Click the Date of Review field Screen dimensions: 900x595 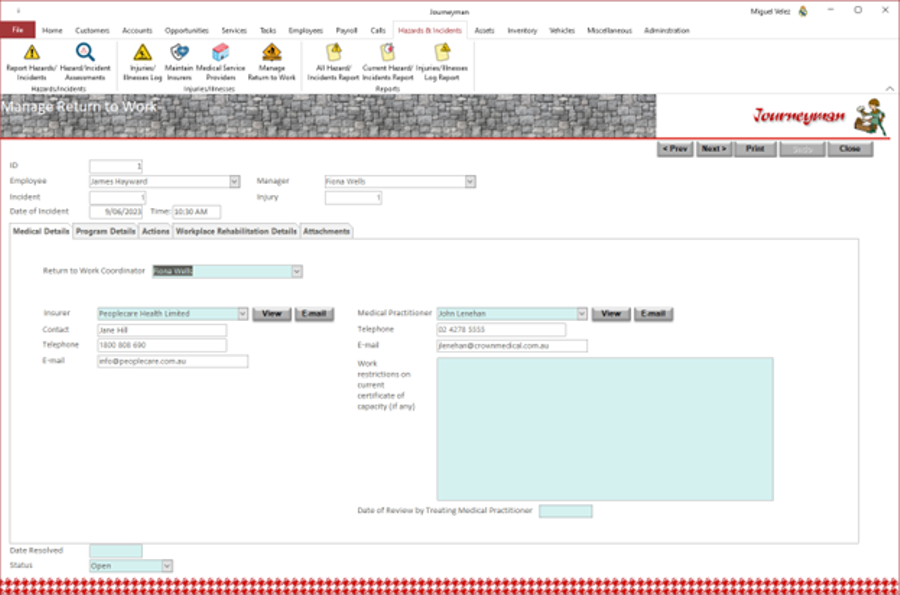[565, 511]
